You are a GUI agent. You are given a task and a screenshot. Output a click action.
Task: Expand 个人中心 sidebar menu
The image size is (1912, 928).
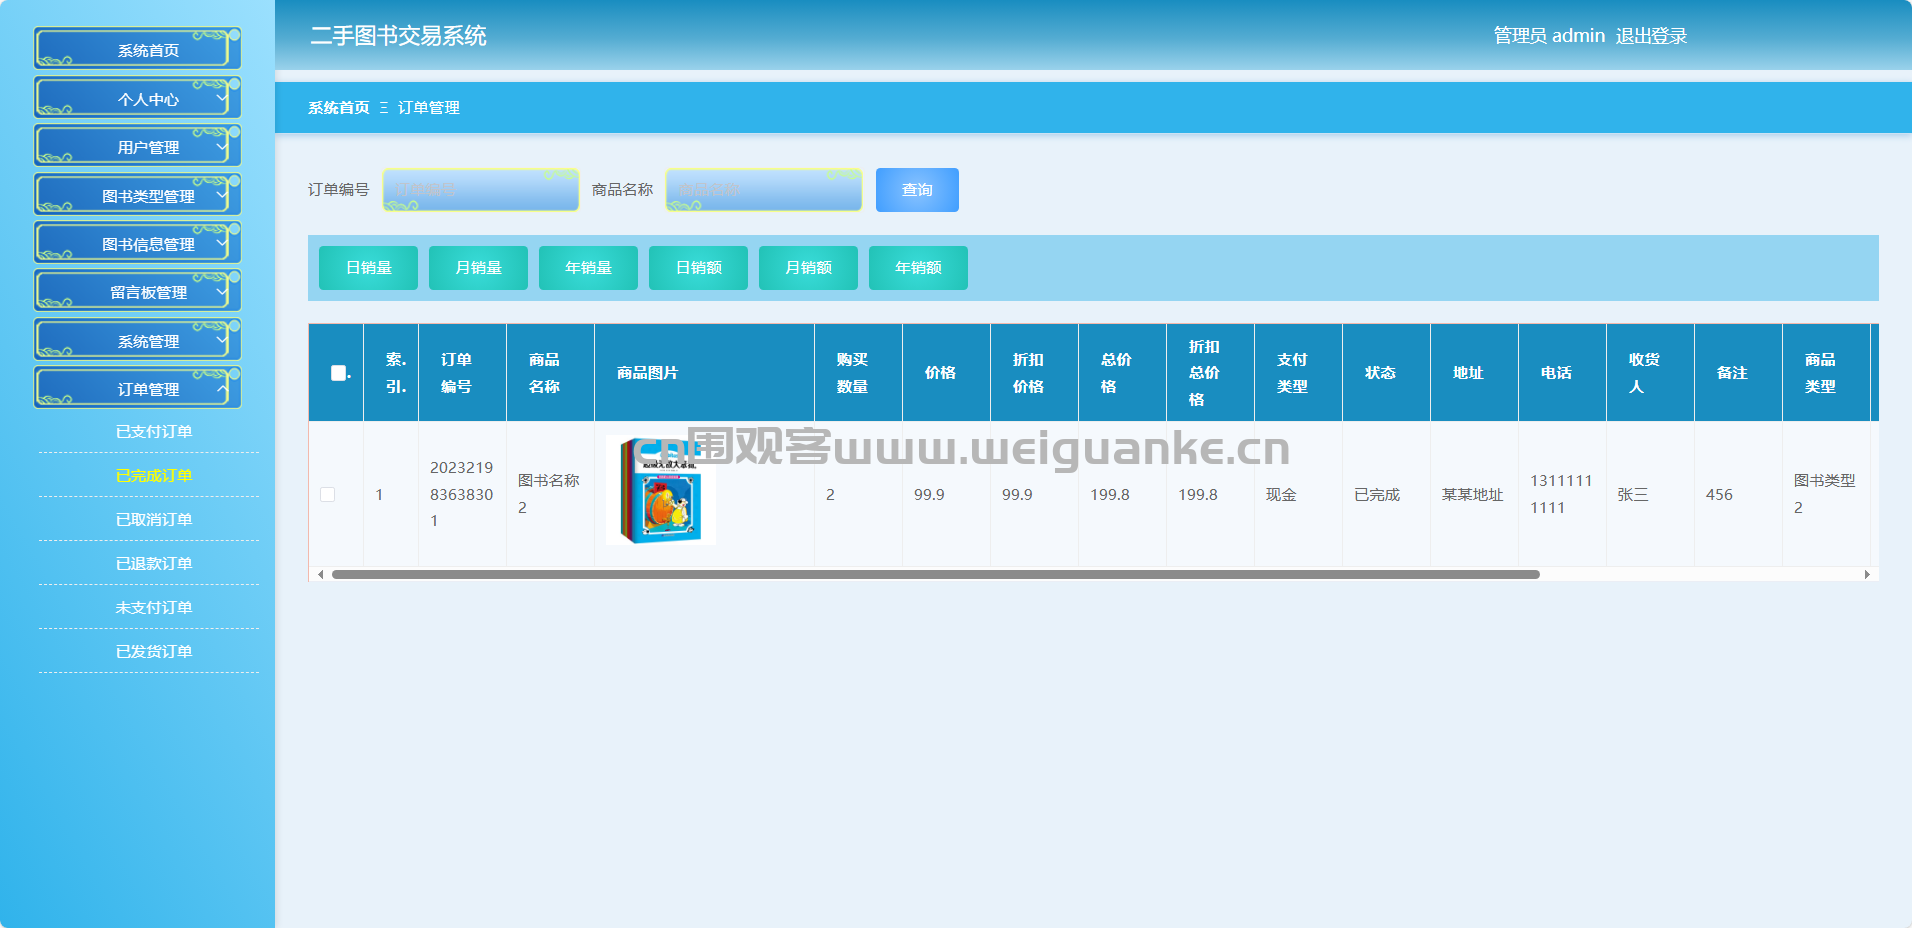coord(138,98)
